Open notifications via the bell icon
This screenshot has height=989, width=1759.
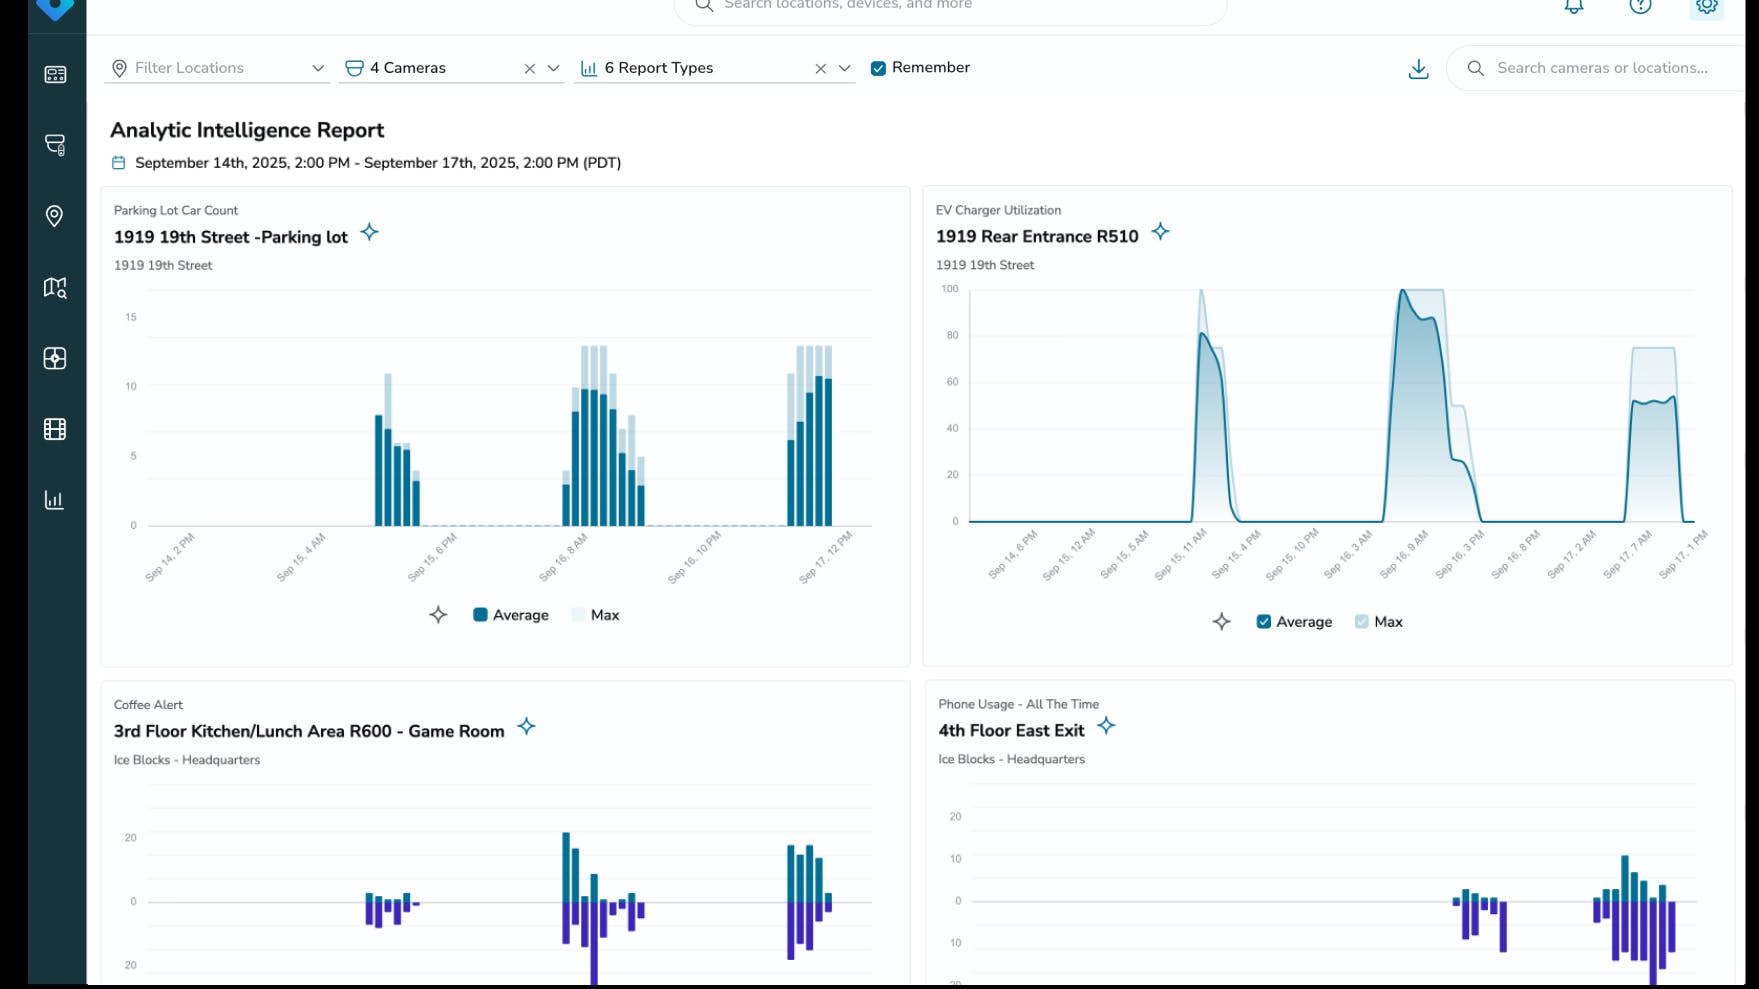[x=1573, y=5]
